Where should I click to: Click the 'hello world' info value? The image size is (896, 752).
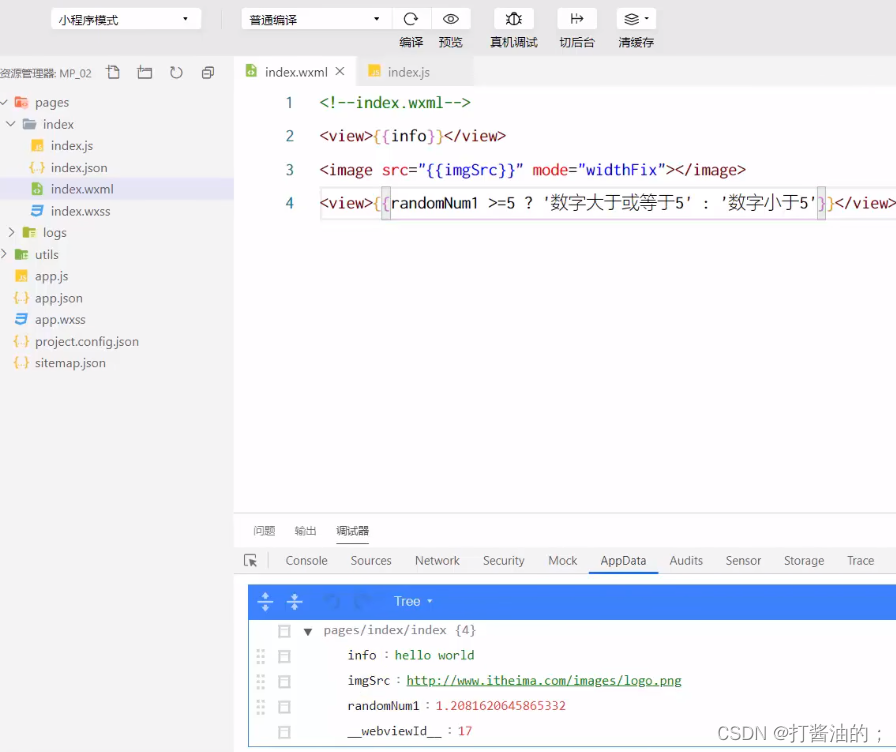(x=434, y=655)
